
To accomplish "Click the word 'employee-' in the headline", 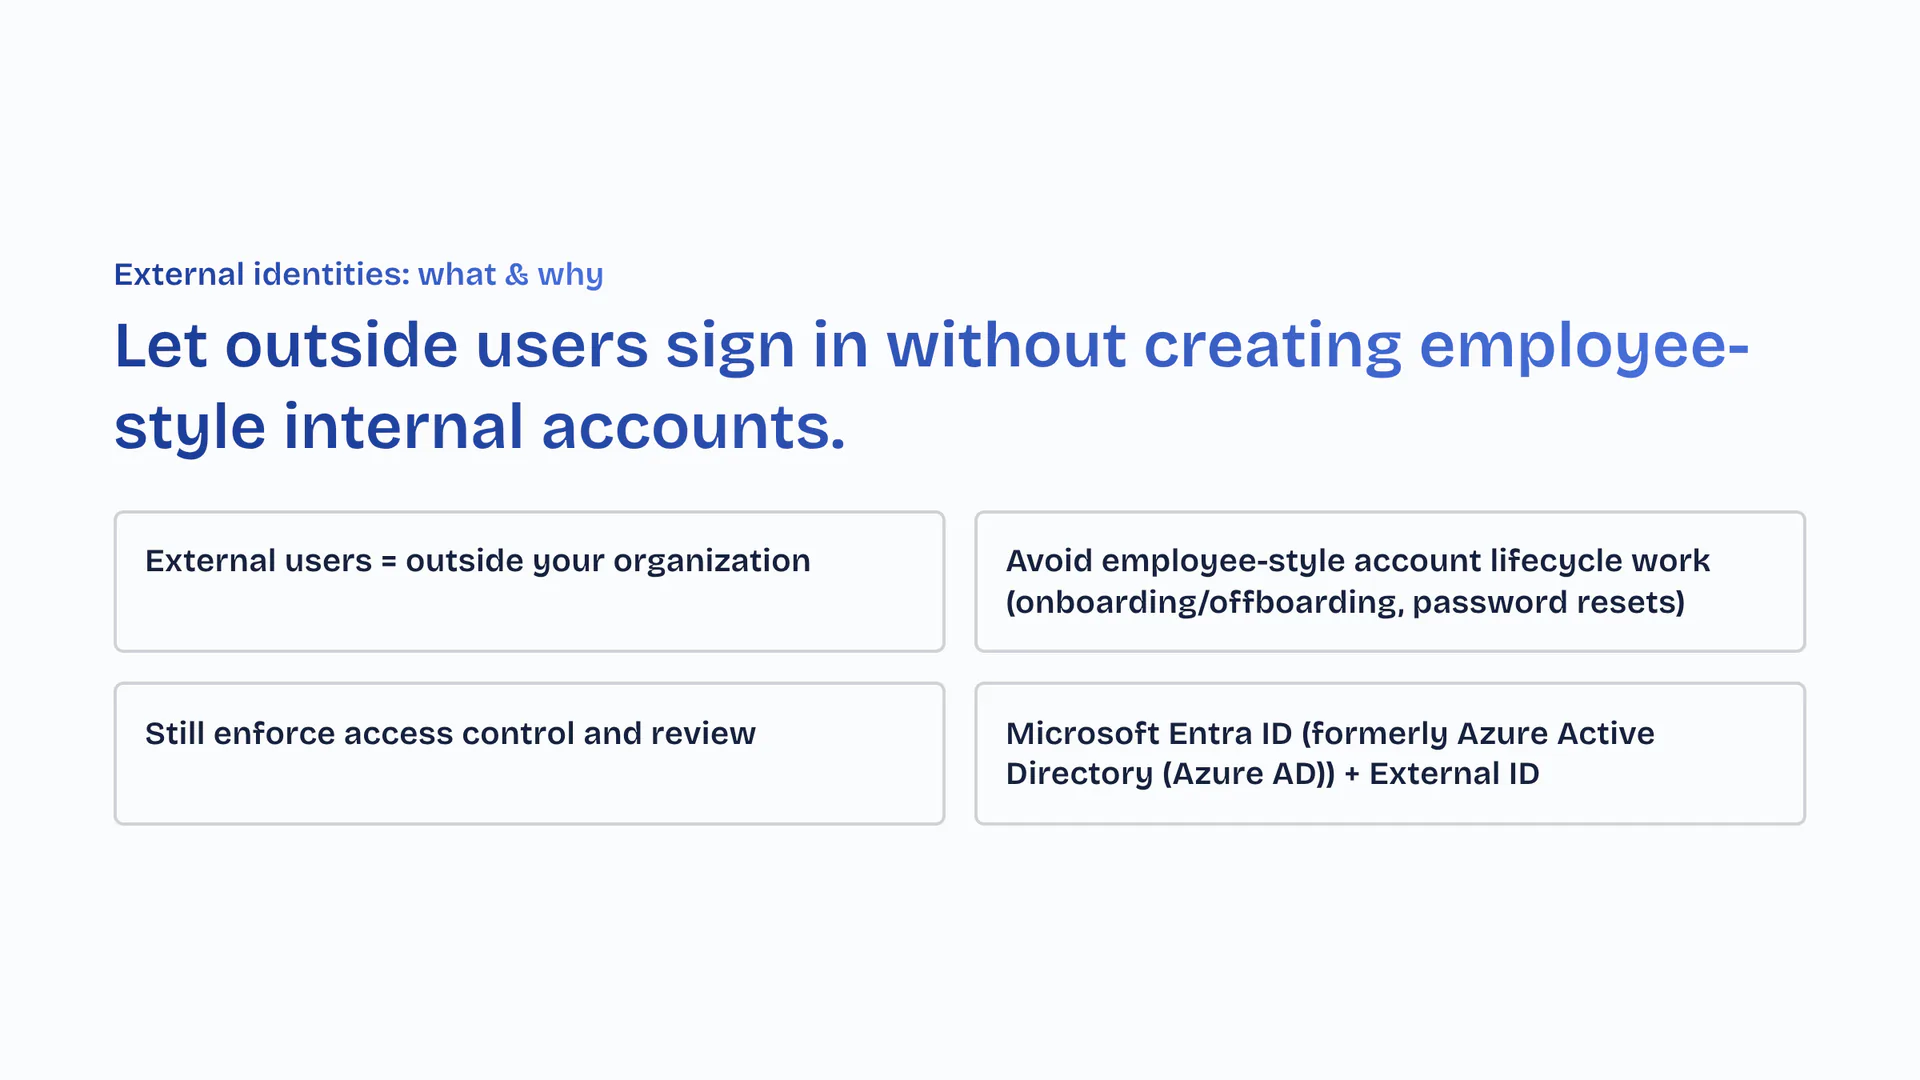I will (1584, 346).
